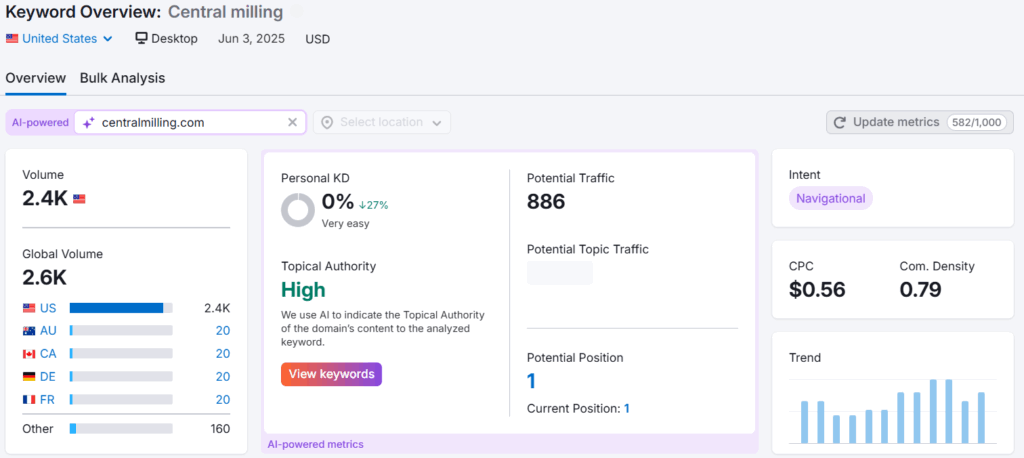Click the Trend bar chart

point(893,411)
